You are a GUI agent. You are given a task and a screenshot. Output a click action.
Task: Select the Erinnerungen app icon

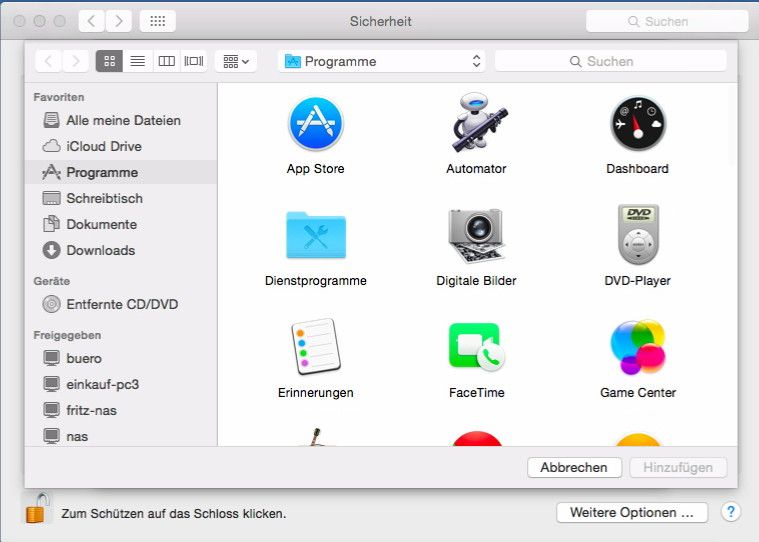[x=316, y=348]
